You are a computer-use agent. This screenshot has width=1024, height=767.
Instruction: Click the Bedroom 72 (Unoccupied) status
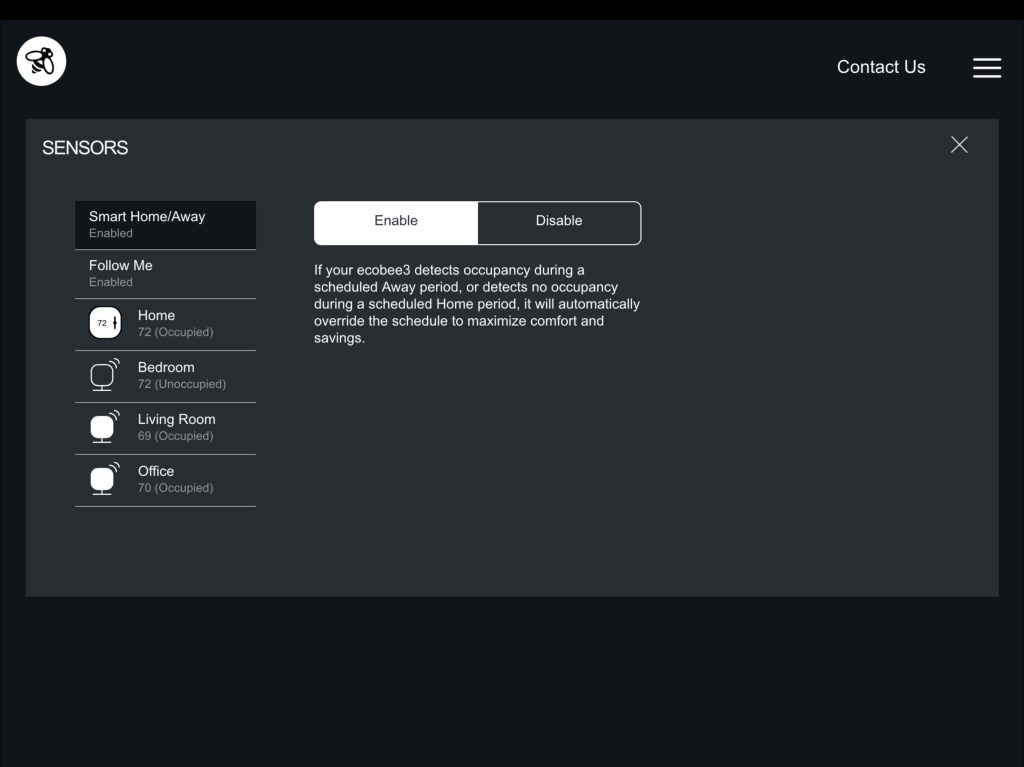[181, 384]
